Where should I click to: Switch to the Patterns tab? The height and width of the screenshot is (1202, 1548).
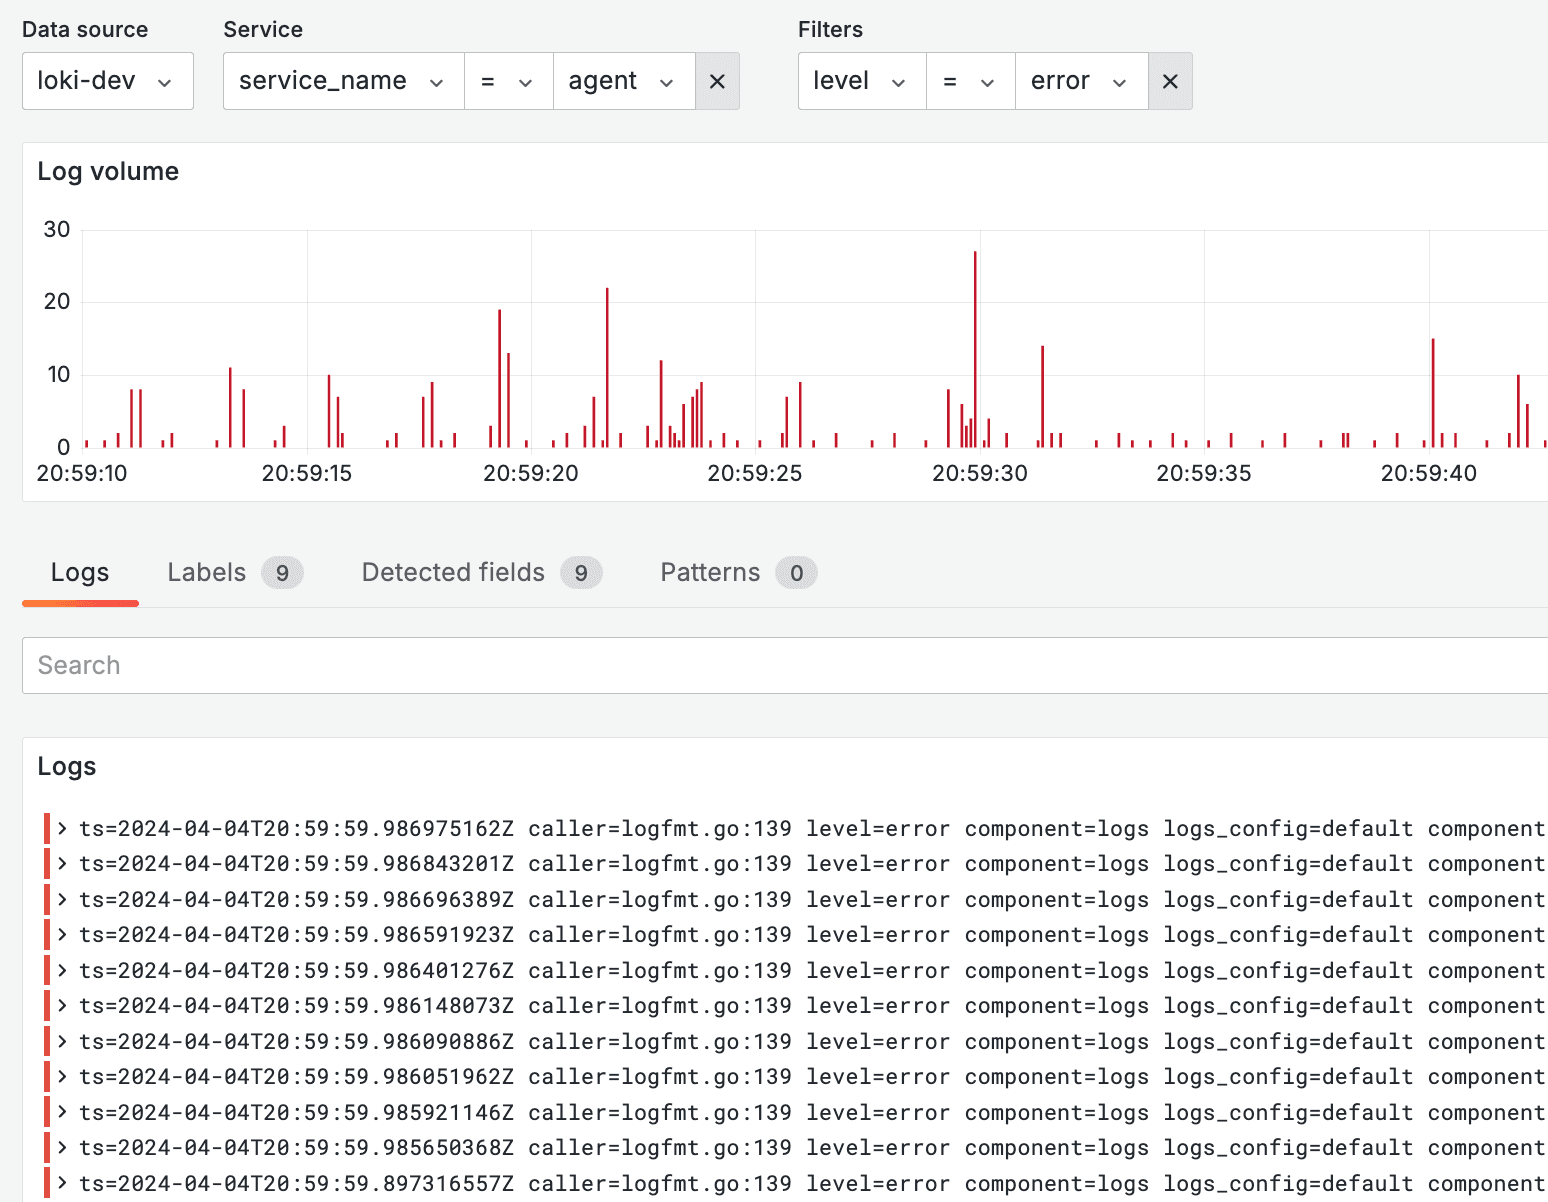pyautogui.click(x=709, y=572)
